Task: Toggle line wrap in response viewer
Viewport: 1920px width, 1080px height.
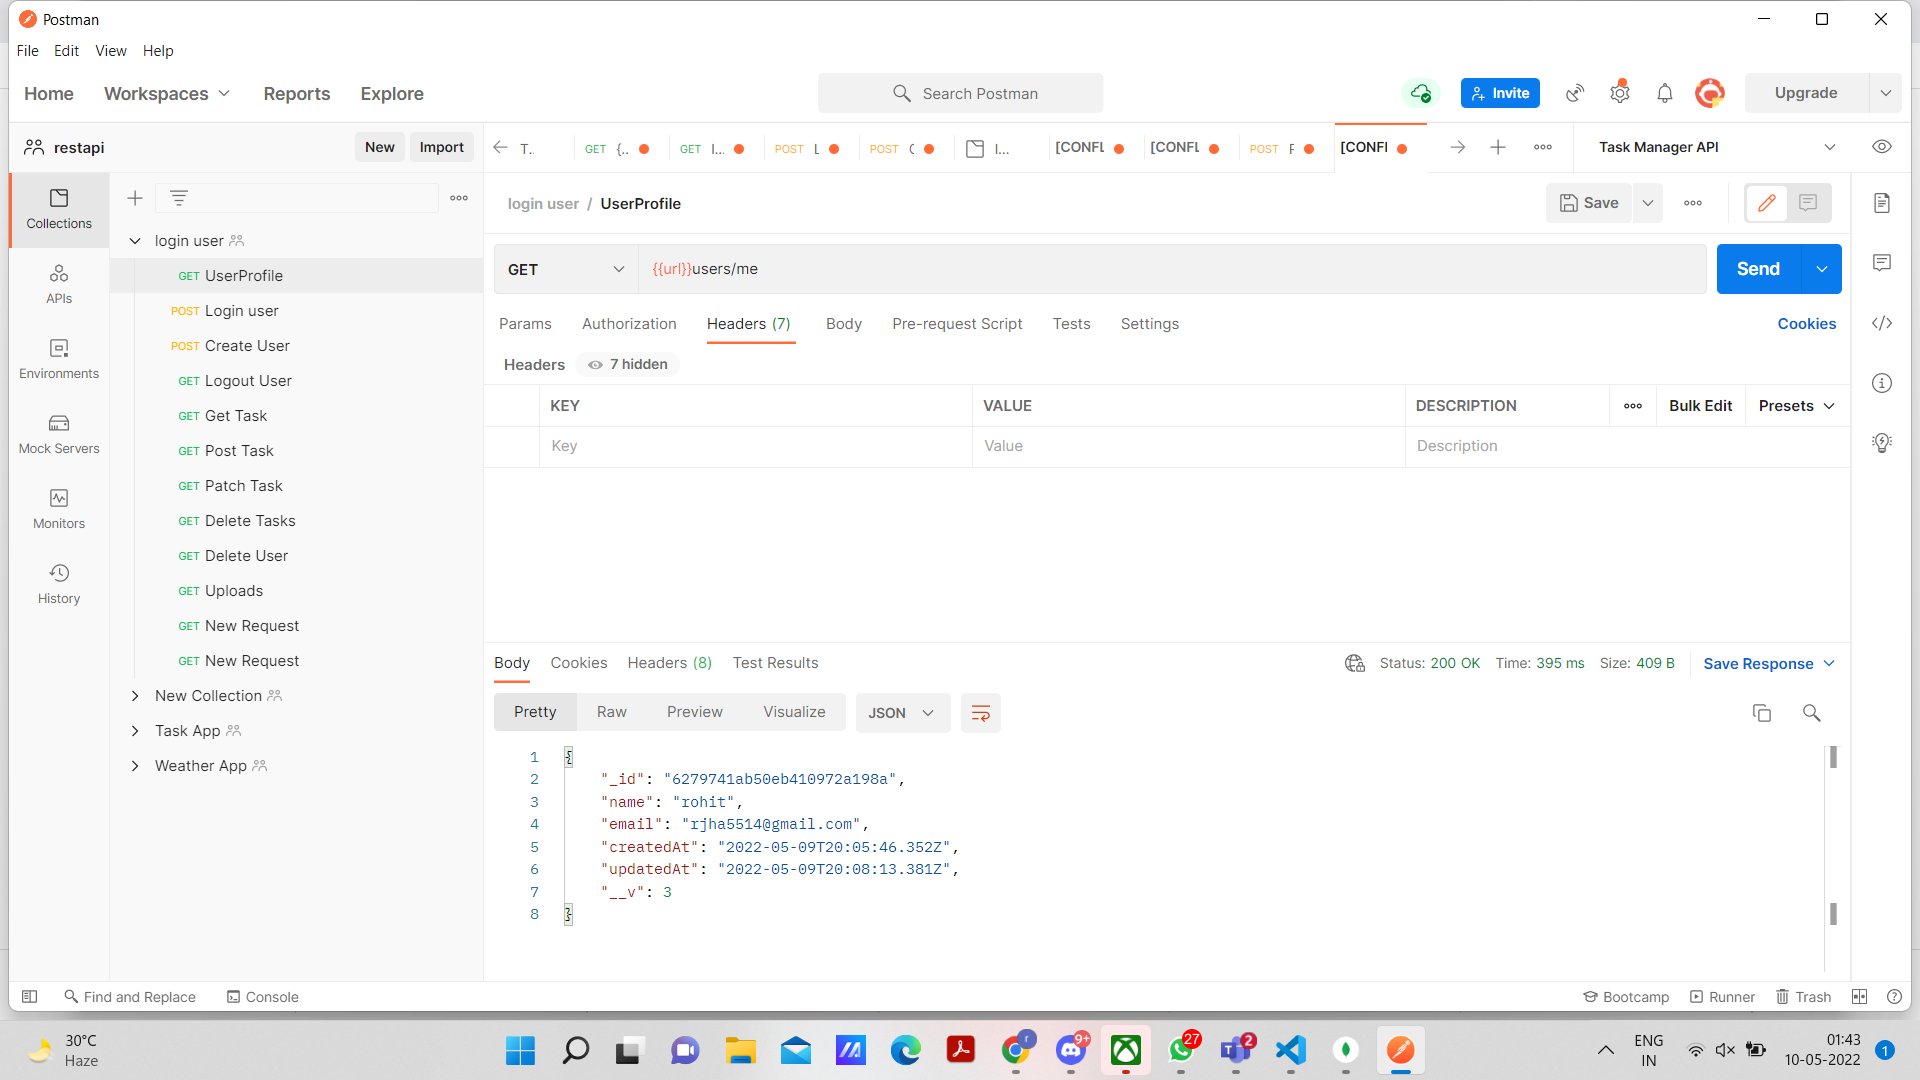Action: click(x=981, y=713)
